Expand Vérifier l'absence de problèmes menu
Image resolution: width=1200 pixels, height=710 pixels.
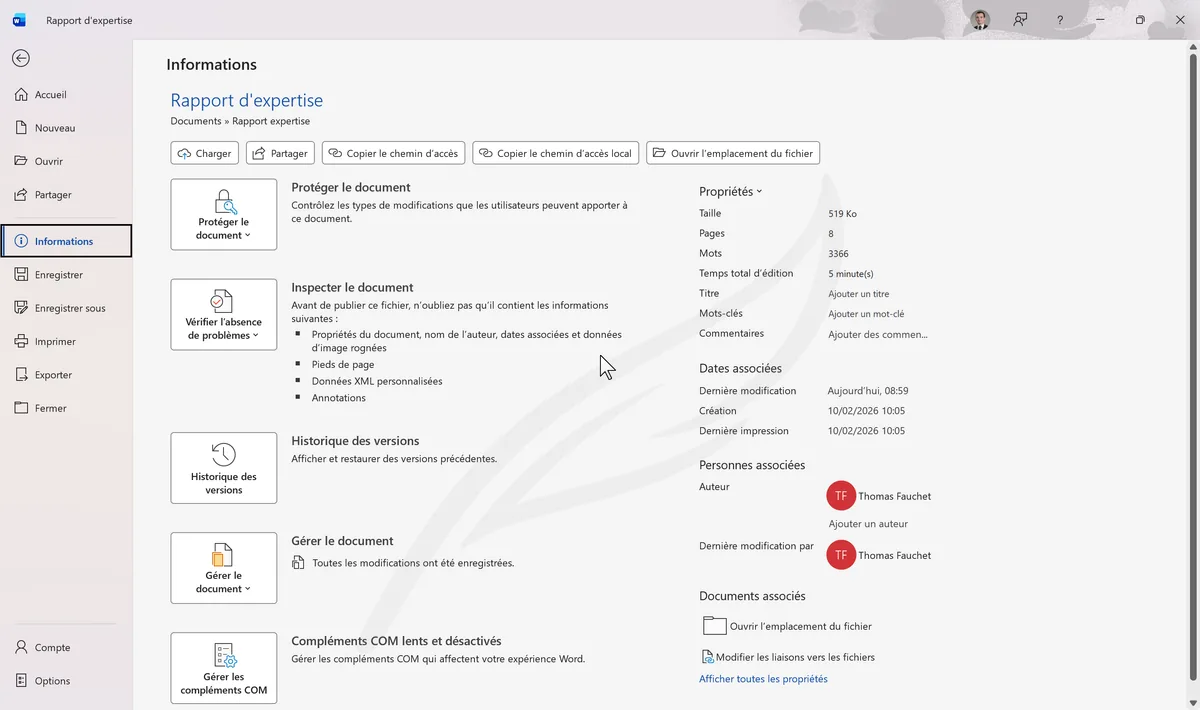click(224, 314)
